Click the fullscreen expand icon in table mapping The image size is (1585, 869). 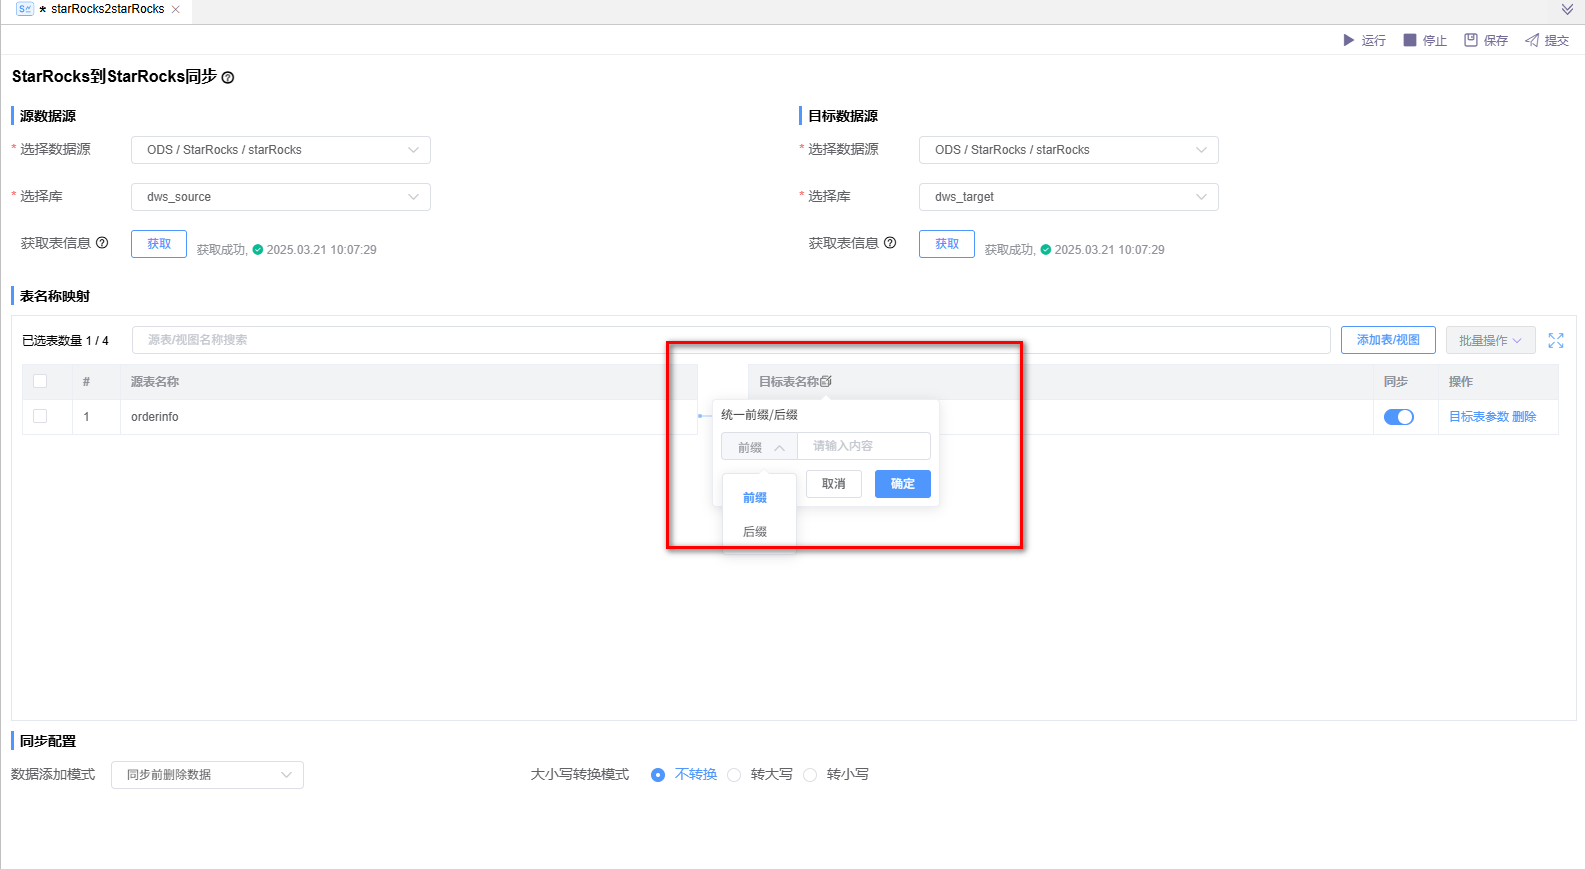[1556, 341]
